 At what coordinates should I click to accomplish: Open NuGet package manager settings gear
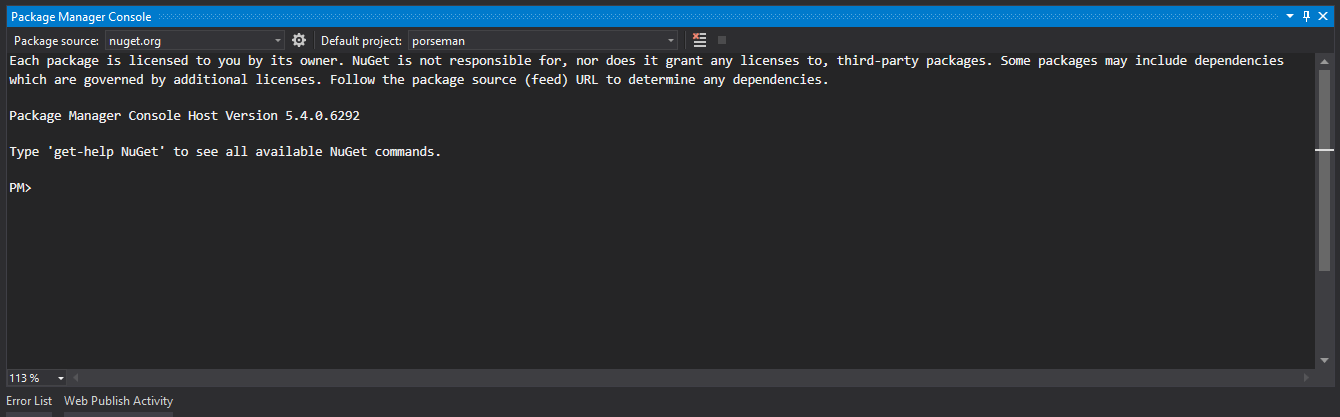pos(299,40)
